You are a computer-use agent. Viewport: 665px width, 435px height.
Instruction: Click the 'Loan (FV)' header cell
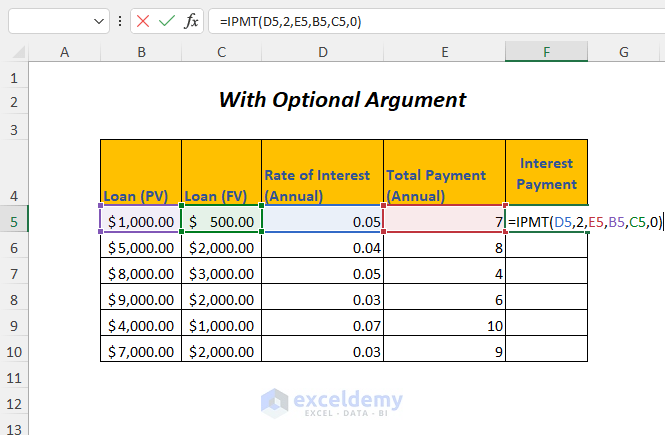tap(221, 172)
